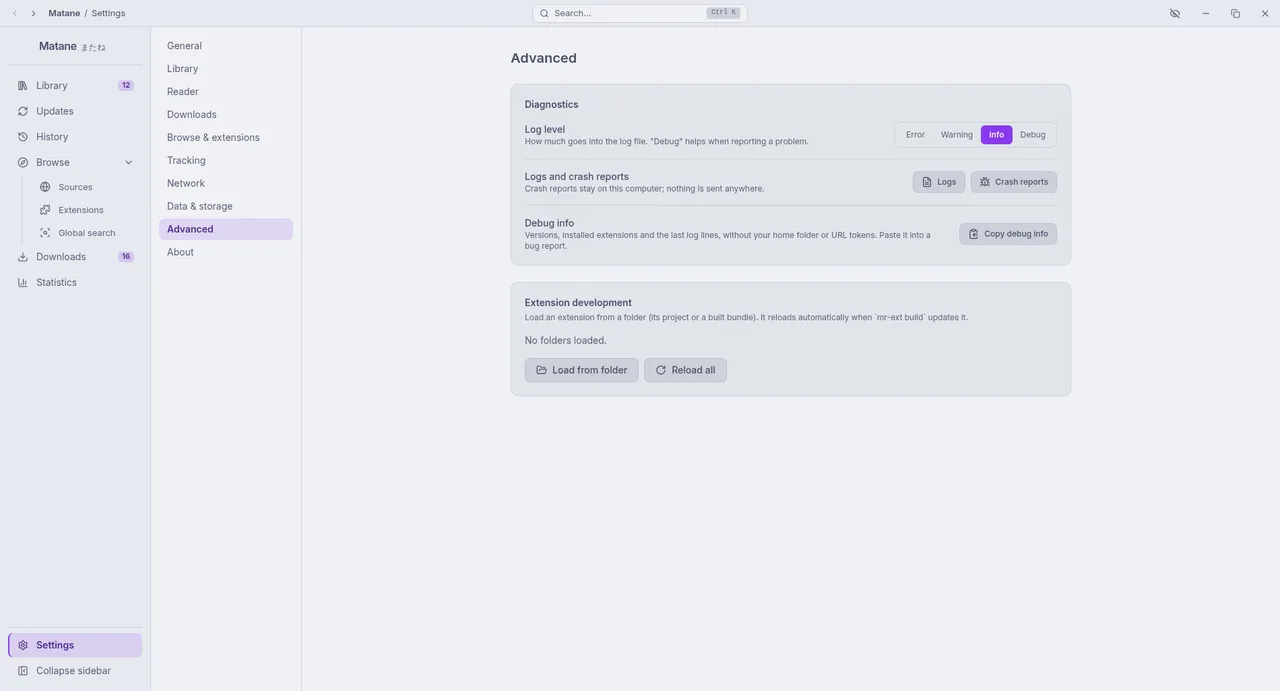Screen dimensions: 1280x691
Task: Open the About settings section
Action: 226,253
